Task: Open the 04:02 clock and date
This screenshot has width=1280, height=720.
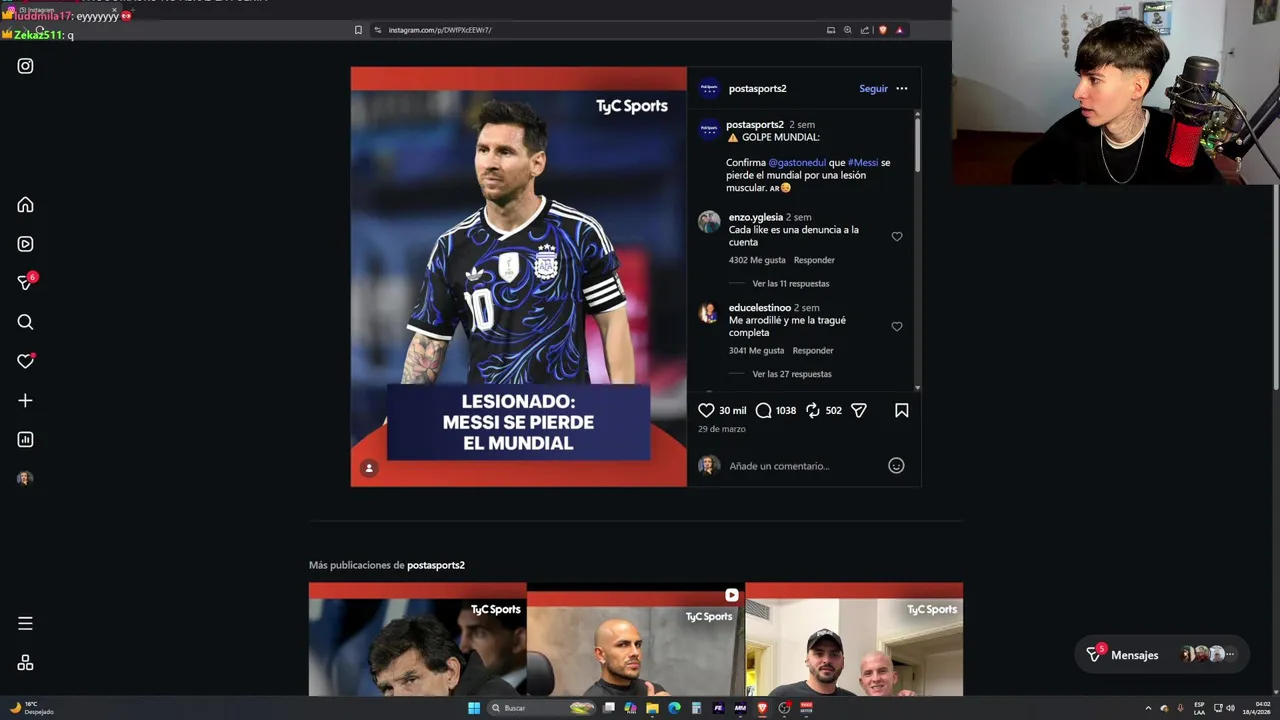Action: click(1257, 708)
